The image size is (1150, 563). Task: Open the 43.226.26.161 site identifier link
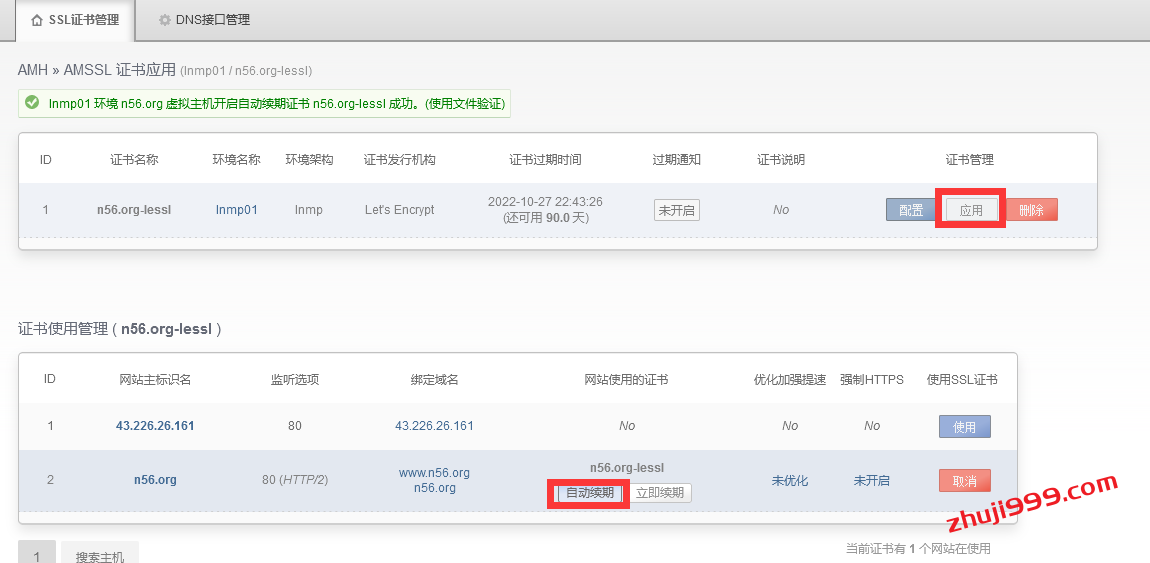pos(155,426)
